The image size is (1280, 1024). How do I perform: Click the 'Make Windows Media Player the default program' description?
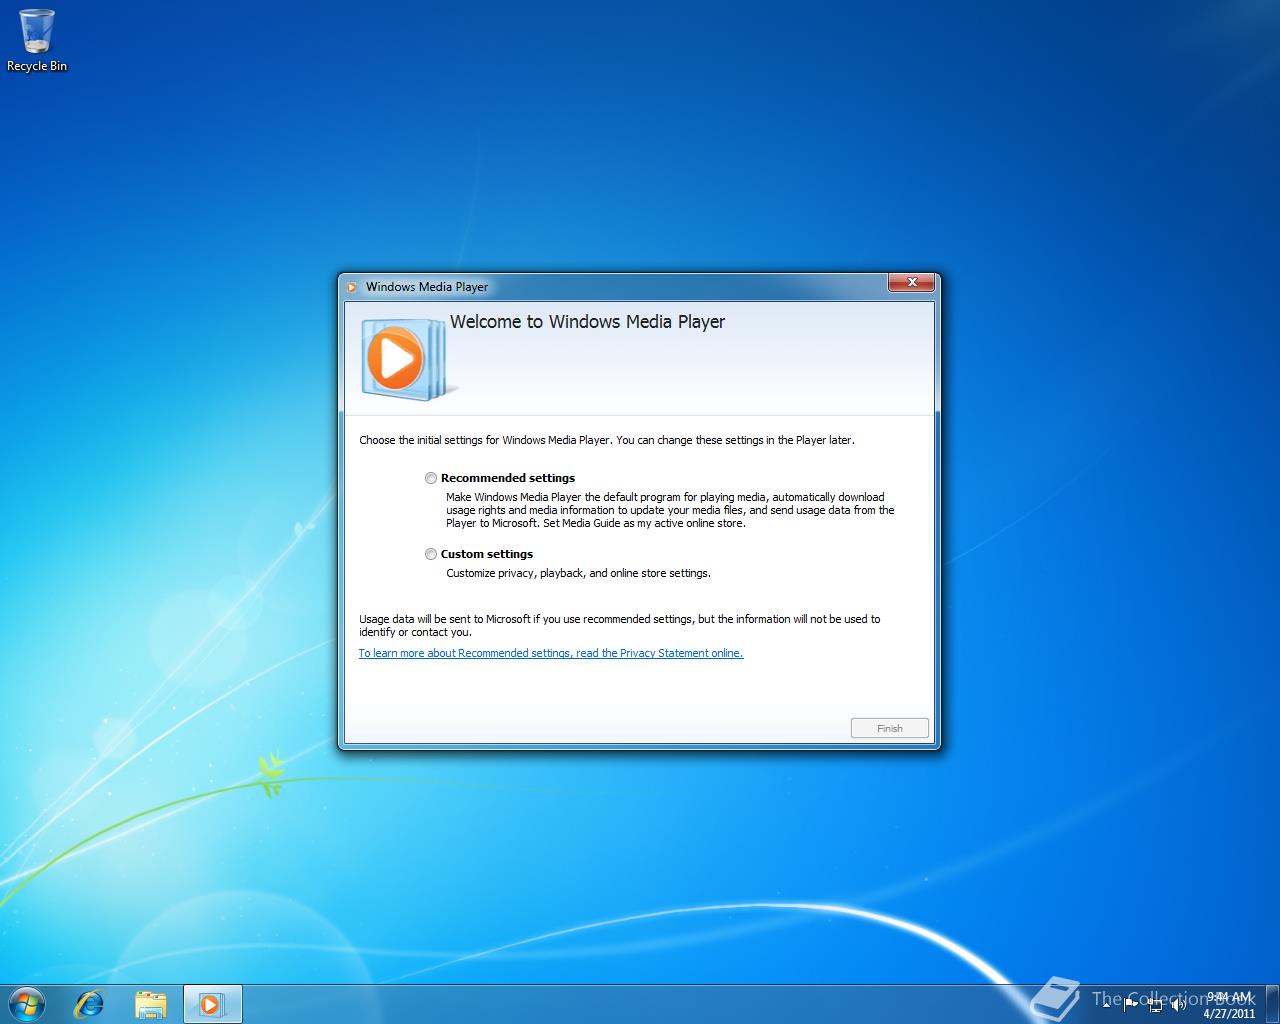click(670, 510)
